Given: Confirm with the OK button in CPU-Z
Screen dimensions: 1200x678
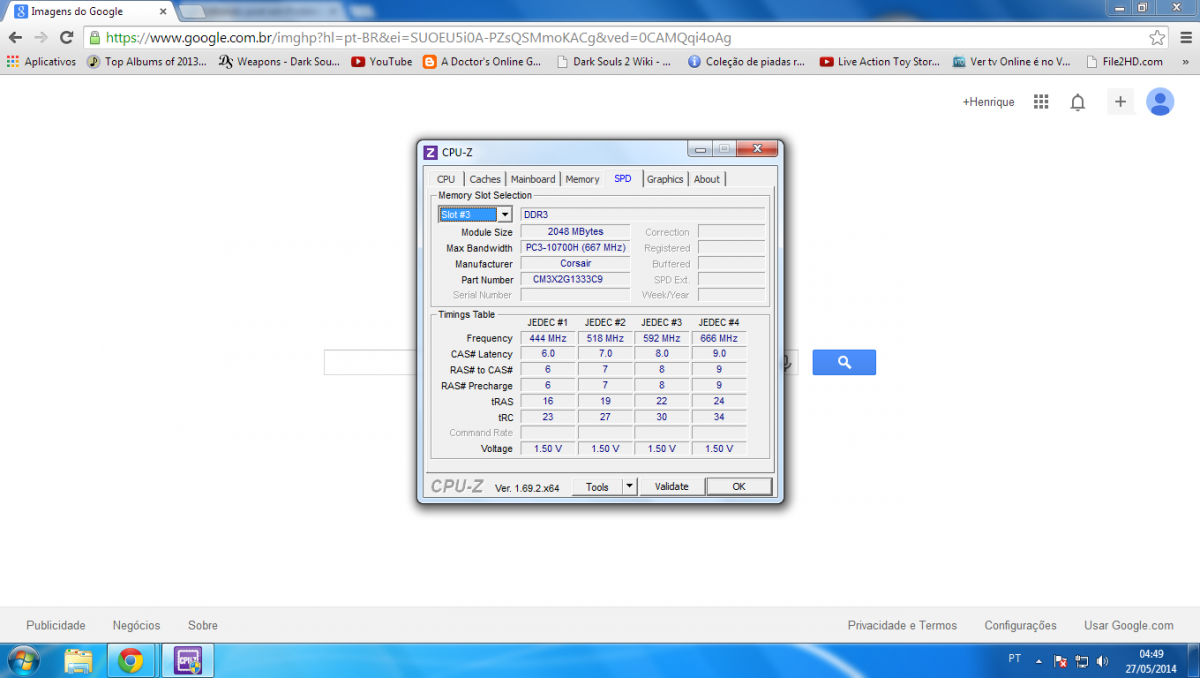Looking at the screenshot, I should (739, 487).
